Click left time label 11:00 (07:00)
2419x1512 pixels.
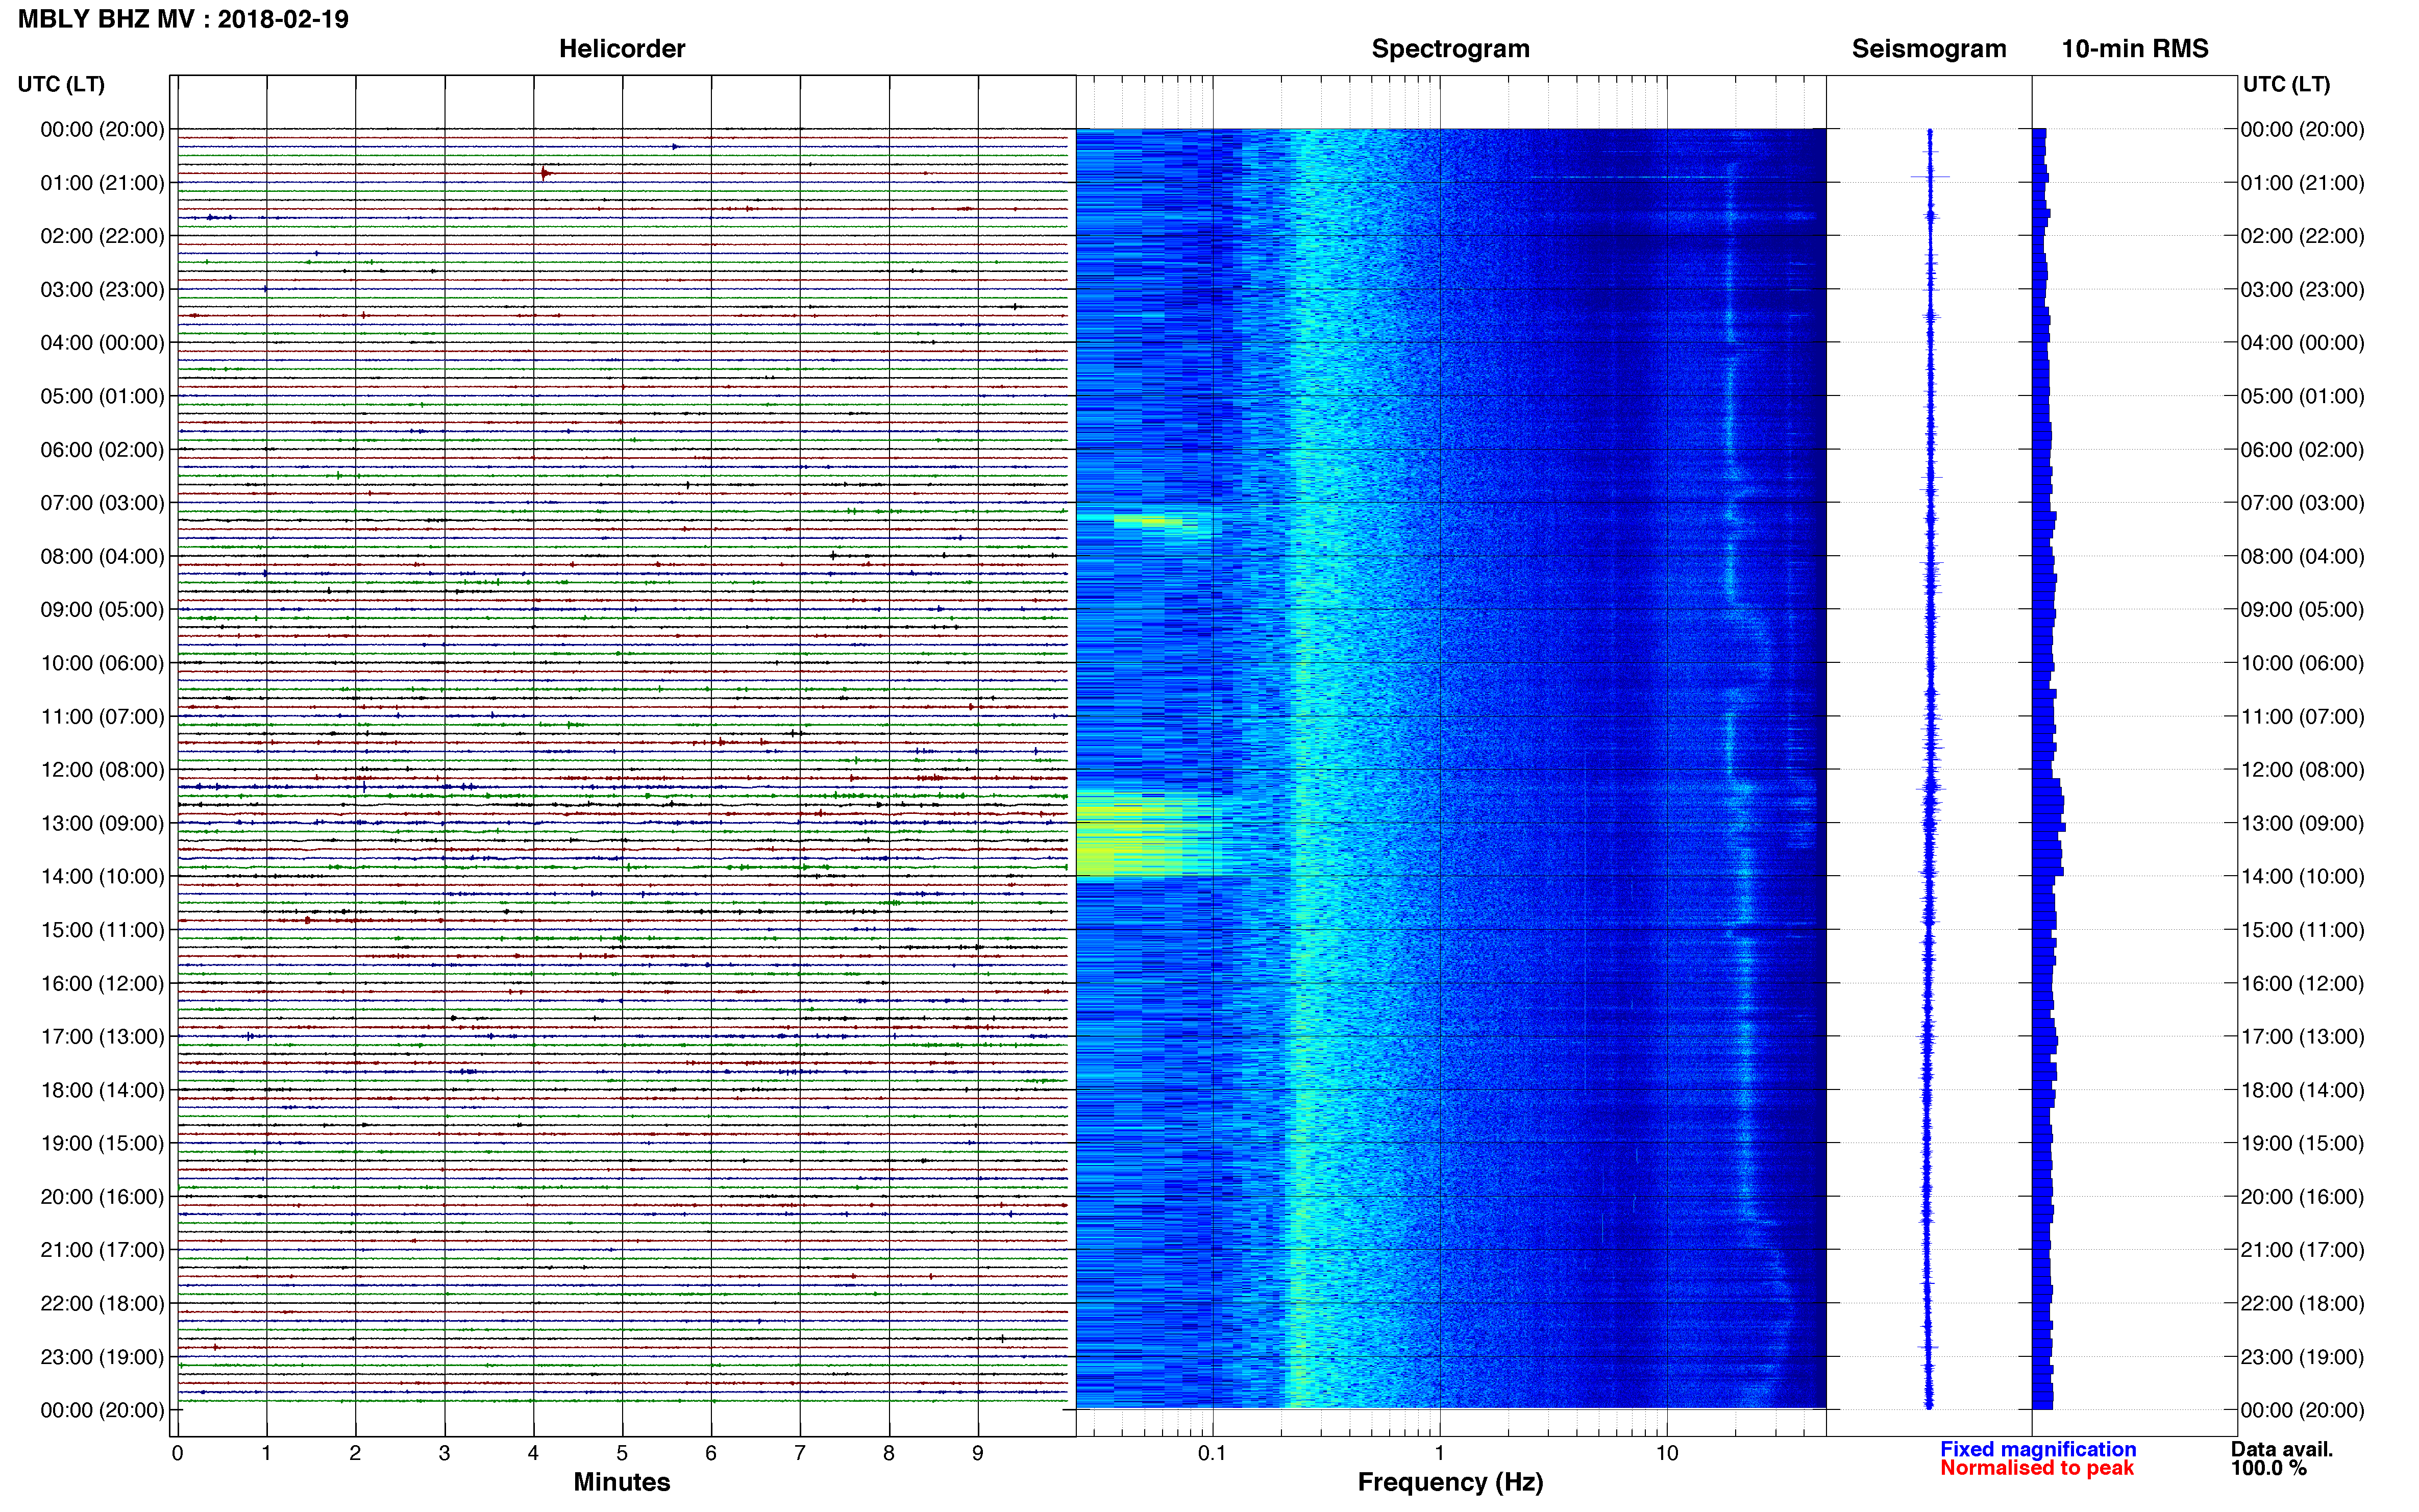pyautogui.click(x=102, y=717)
